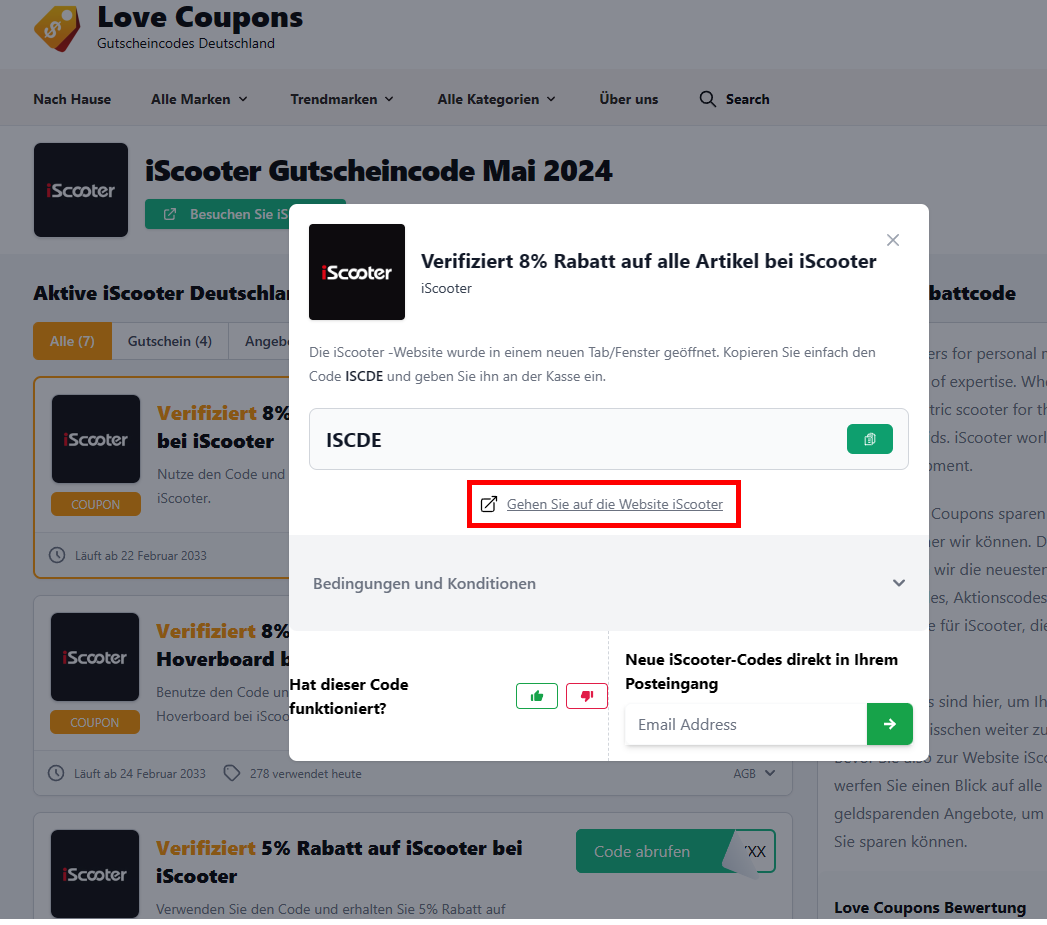This screenshot has height=925, width=1047.
Task: Submit email with green arrow button
Action: 889,724
